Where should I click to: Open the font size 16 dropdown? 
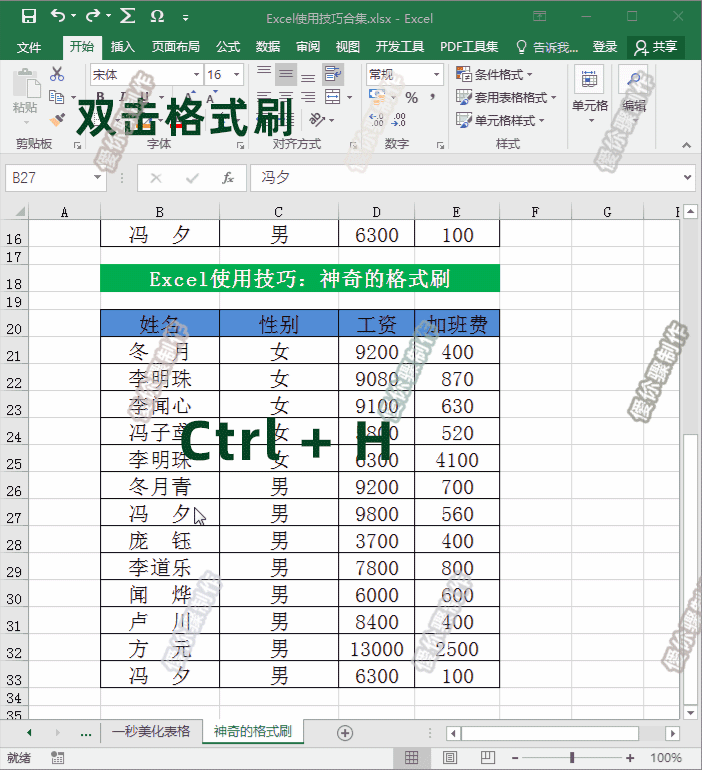pos(237,75)
